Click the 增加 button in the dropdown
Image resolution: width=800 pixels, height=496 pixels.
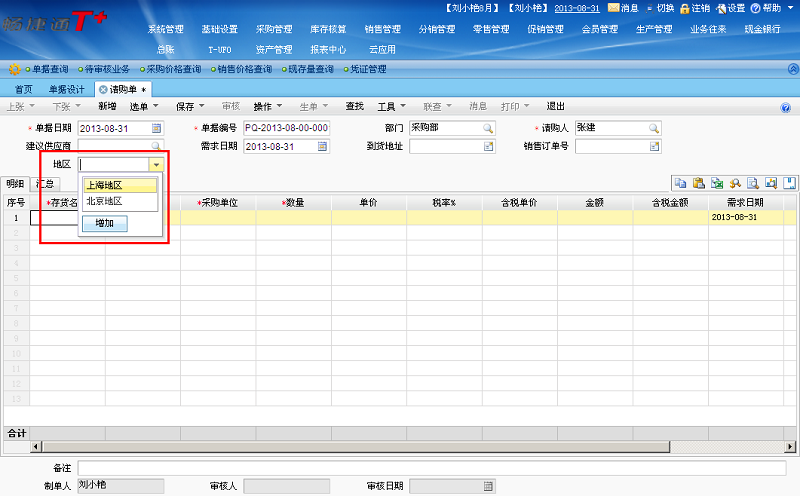tap(105, 223)
